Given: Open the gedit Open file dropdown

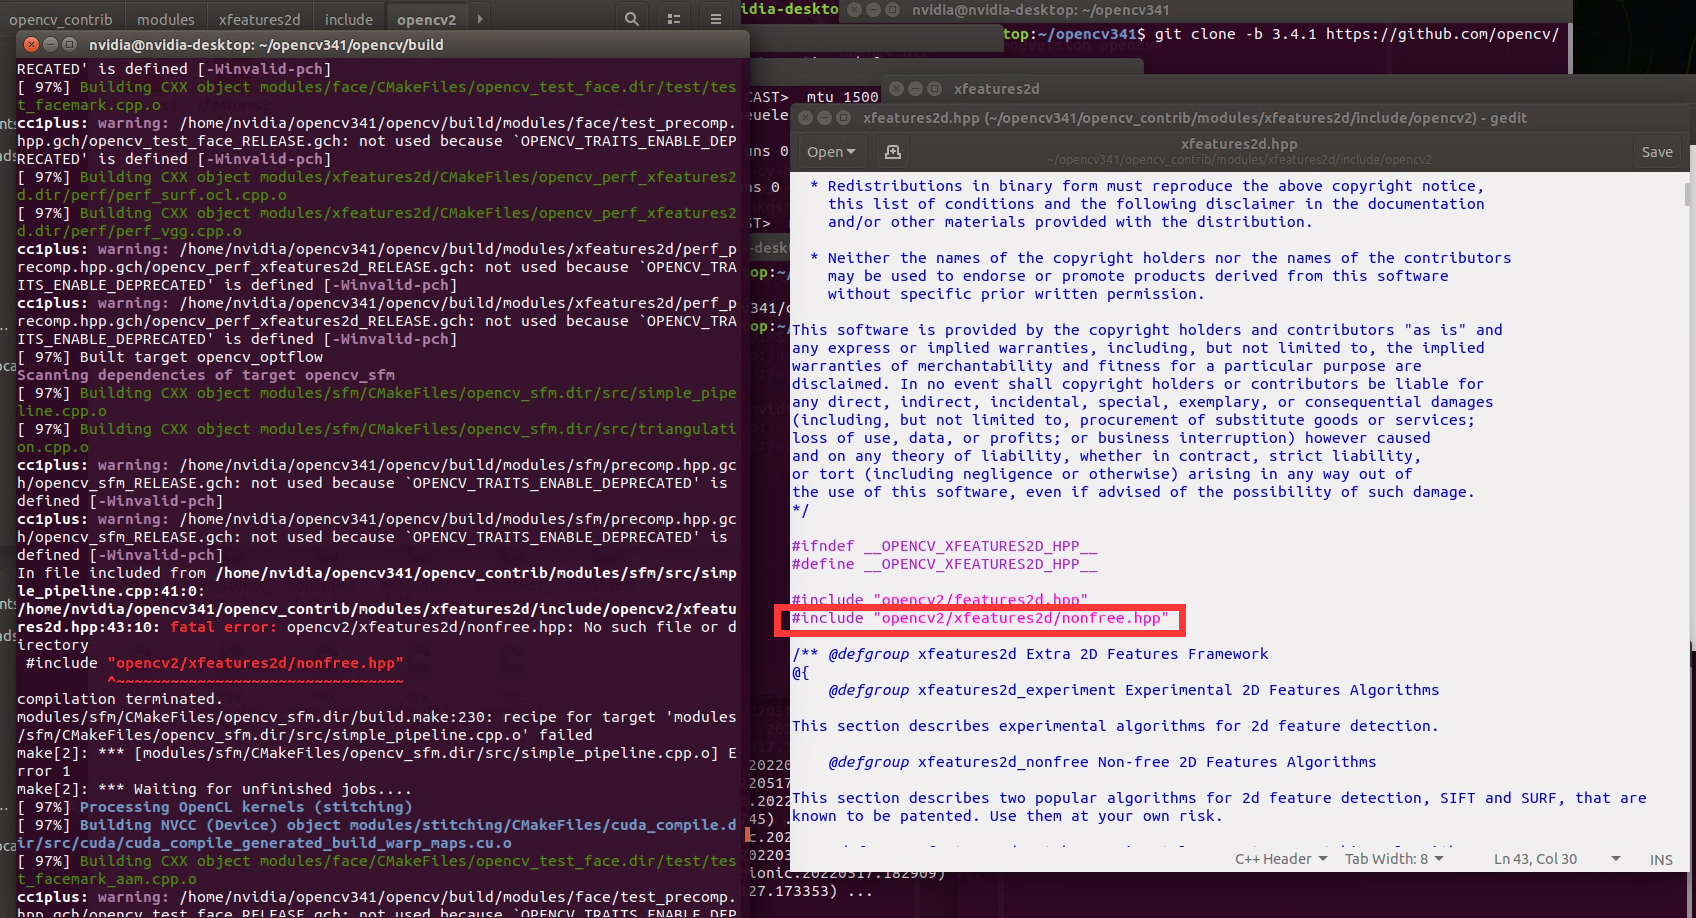Looking at the screenshot, I should 831,151.
